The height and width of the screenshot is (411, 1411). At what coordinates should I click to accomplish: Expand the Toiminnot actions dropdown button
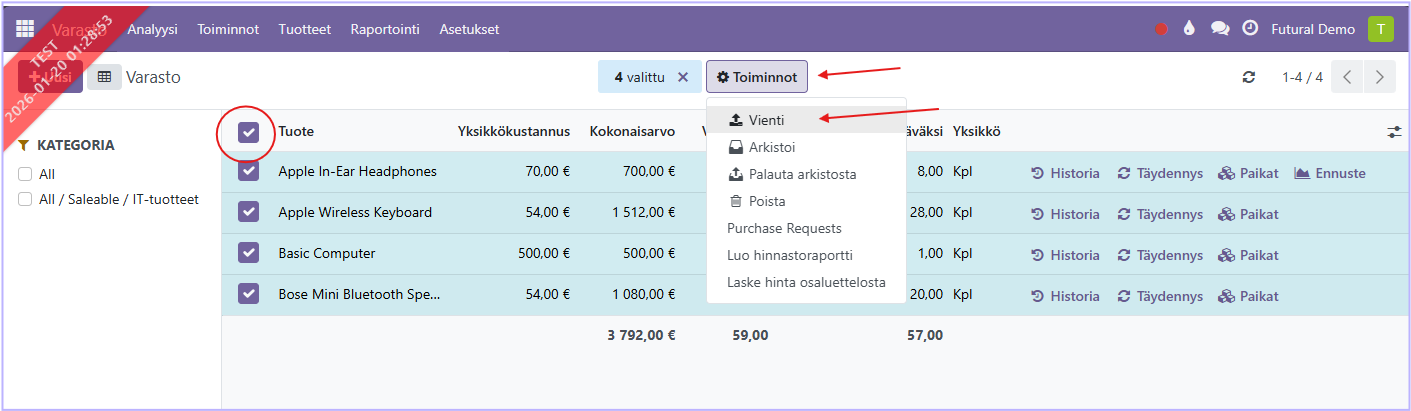click(x=757, y=77)
